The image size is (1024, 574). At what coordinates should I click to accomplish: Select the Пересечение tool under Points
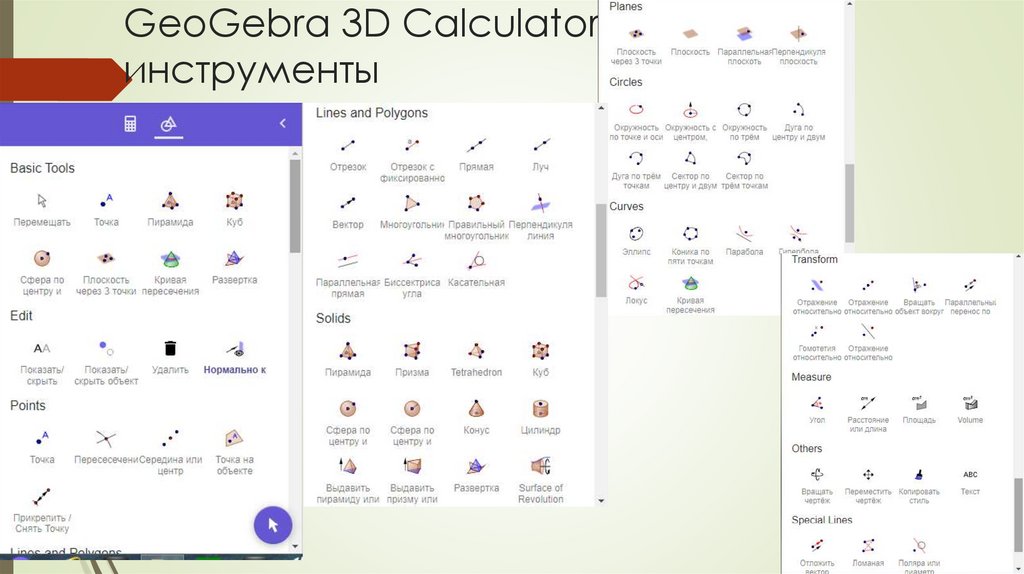pos(106,447)
